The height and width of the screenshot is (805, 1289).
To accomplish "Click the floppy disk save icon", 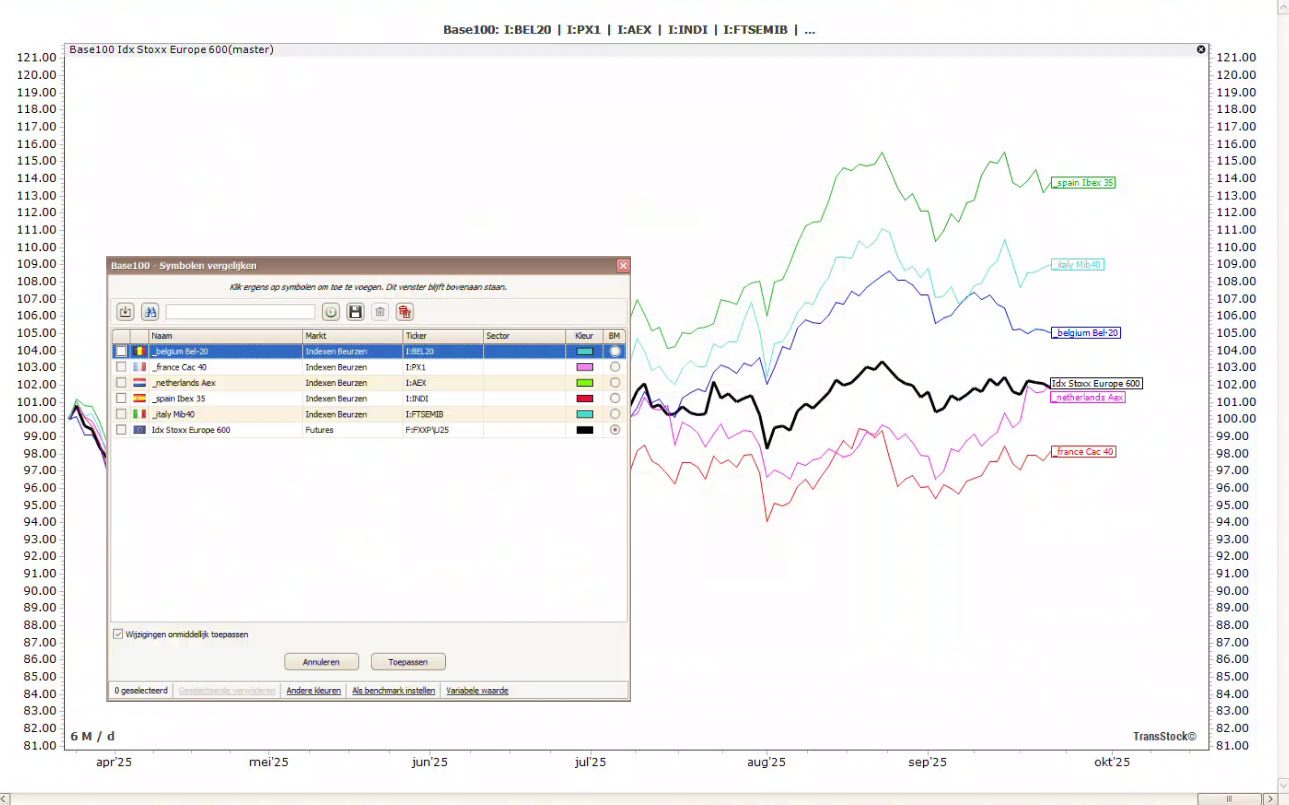I will pos(355,312).
